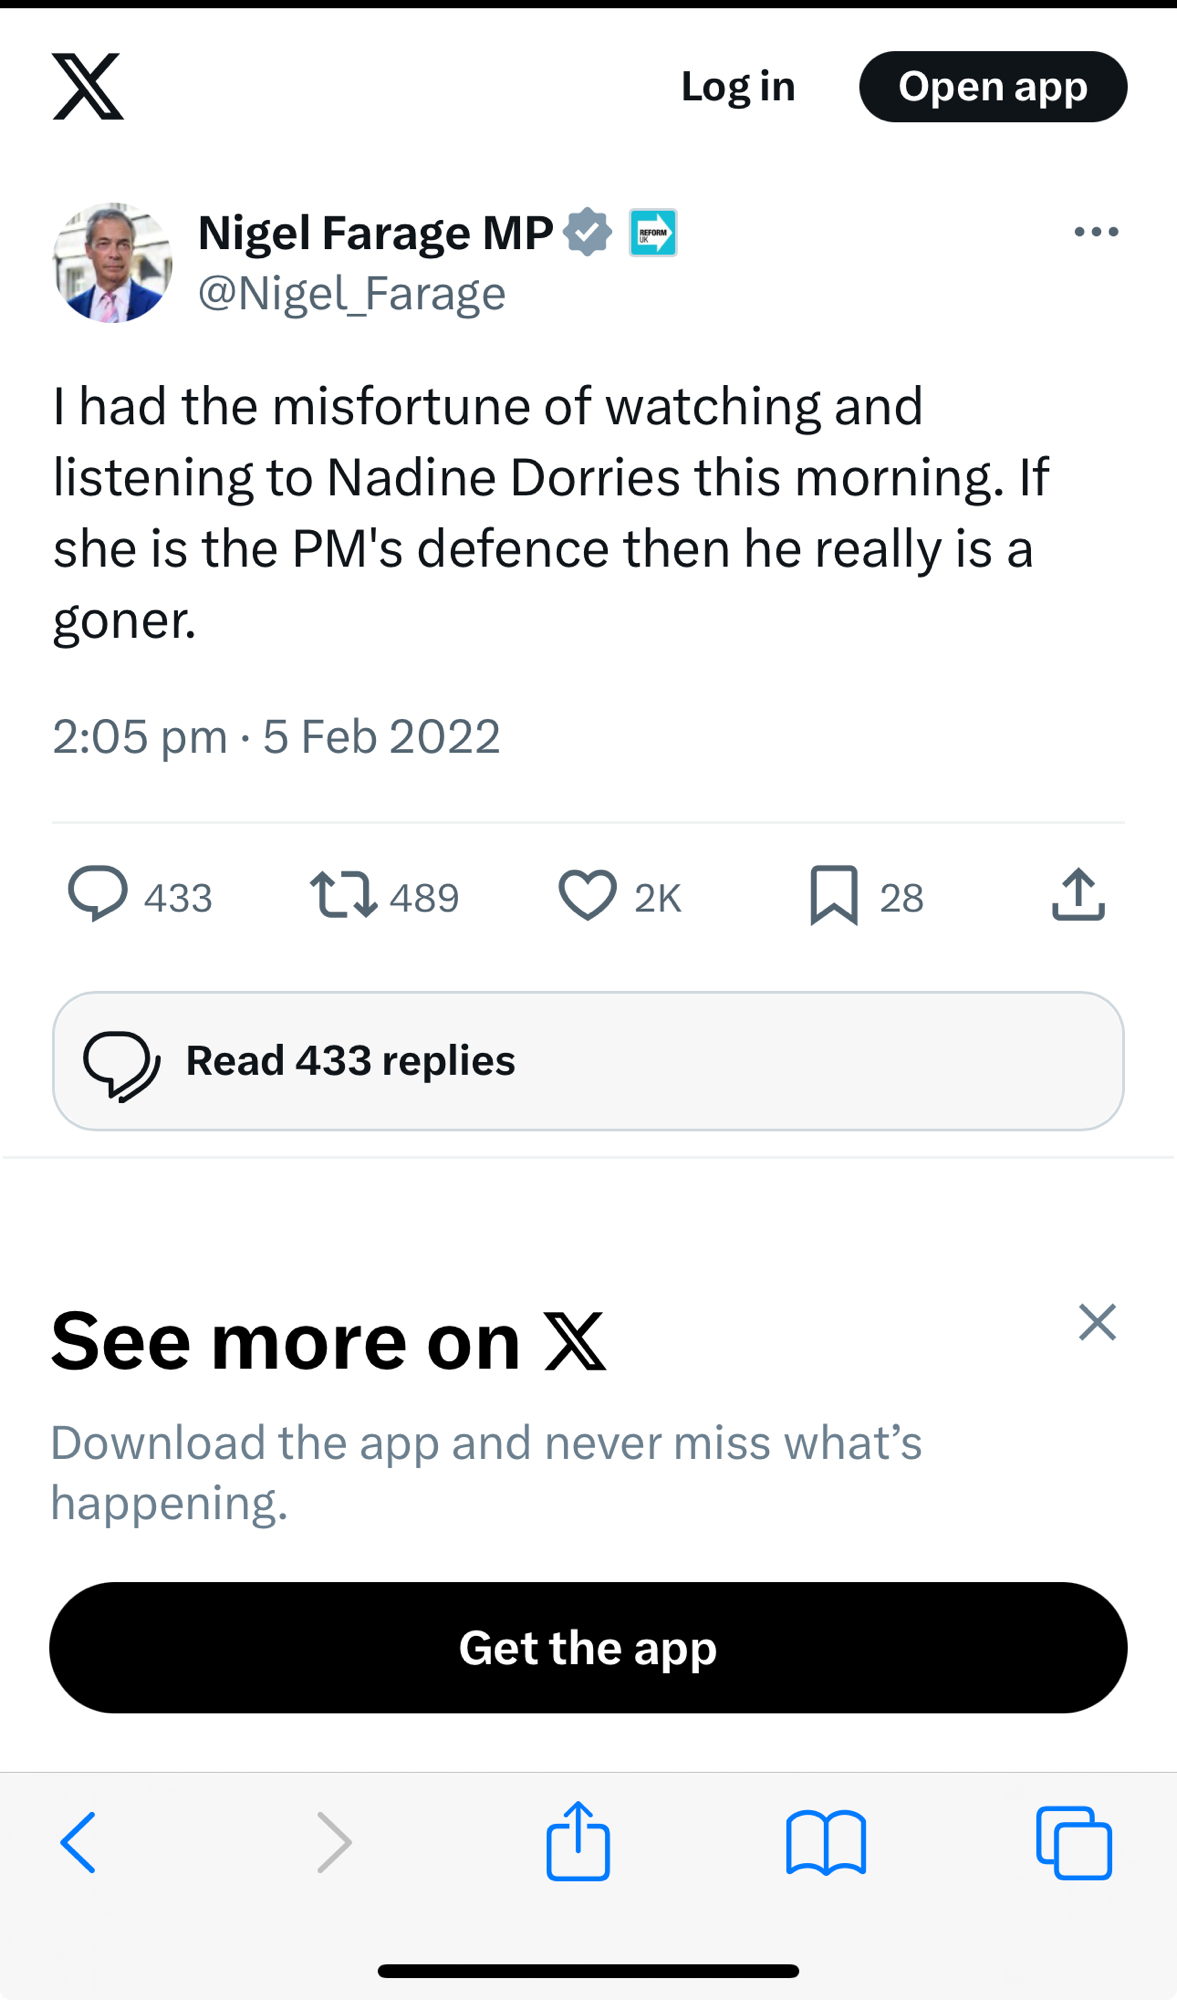
Task: Click the repost arrows icon
Action: tap(343, 894)
